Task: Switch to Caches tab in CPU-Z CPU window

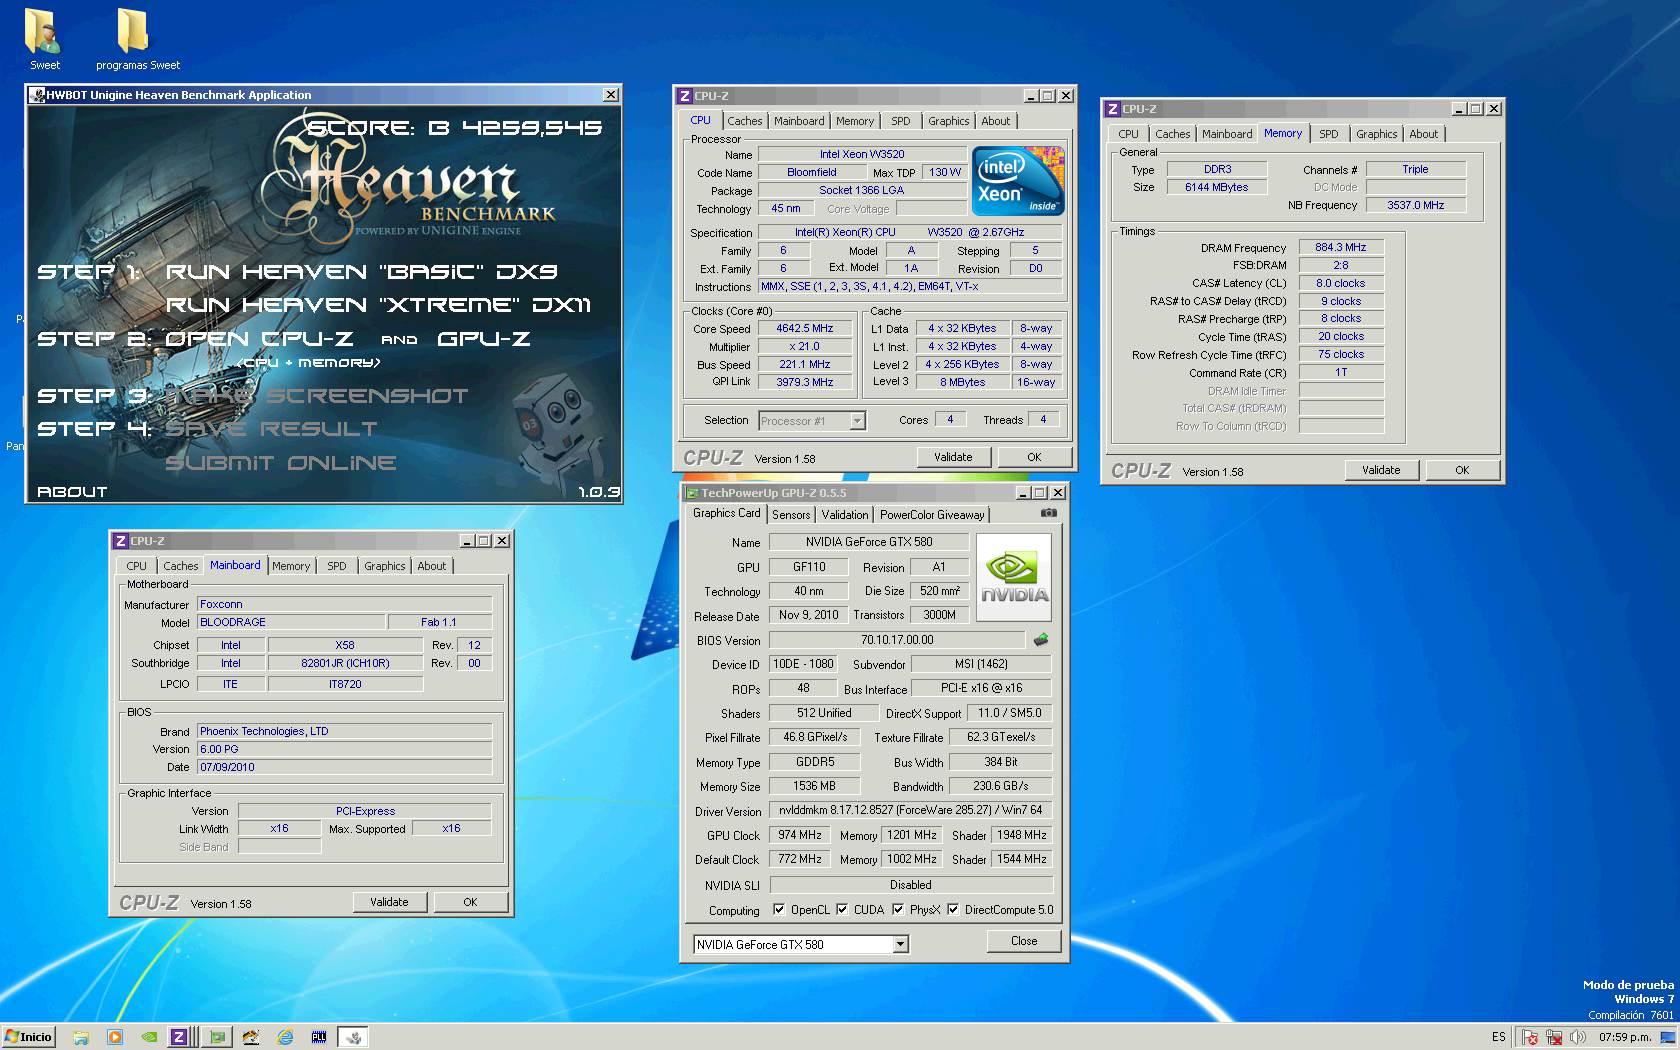Action: [744, 121]
